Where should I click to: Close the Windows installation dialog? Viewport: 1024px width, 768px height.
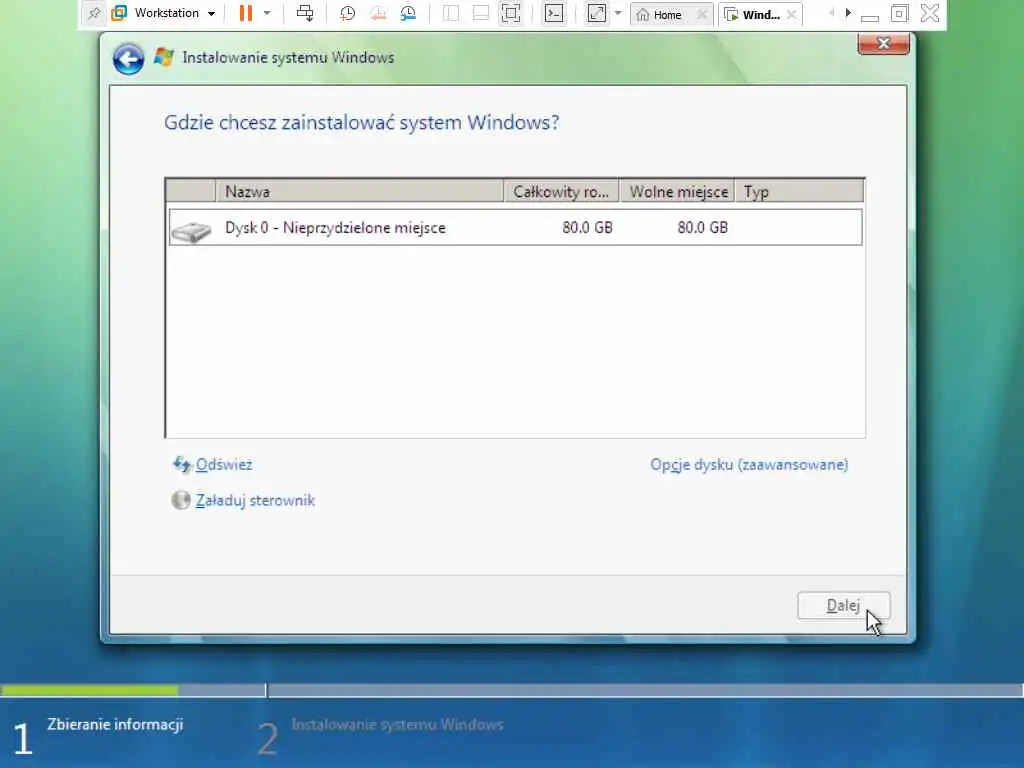point(884,44)
